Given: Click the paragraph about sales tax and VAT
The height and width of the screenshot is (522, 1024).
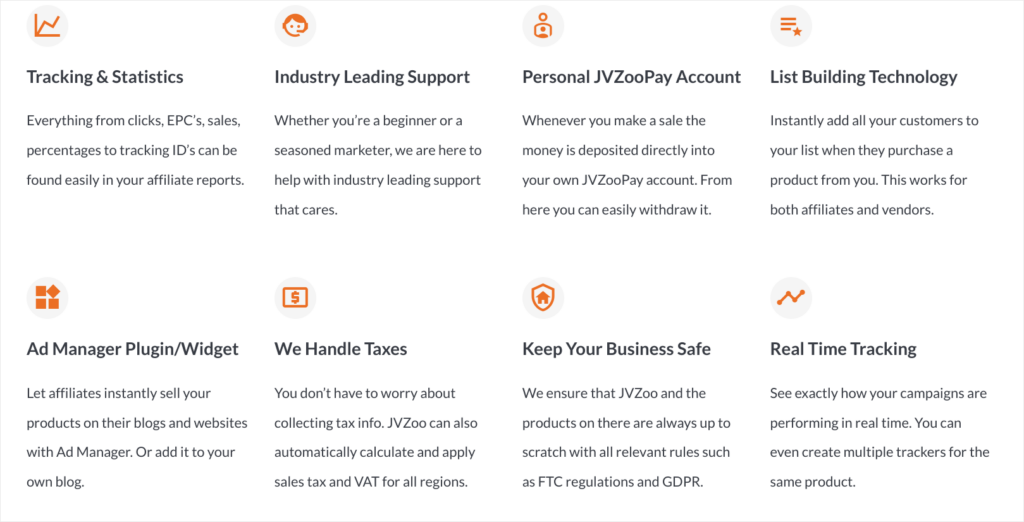Looking at the screenshot, I should [x=376, y=438].
